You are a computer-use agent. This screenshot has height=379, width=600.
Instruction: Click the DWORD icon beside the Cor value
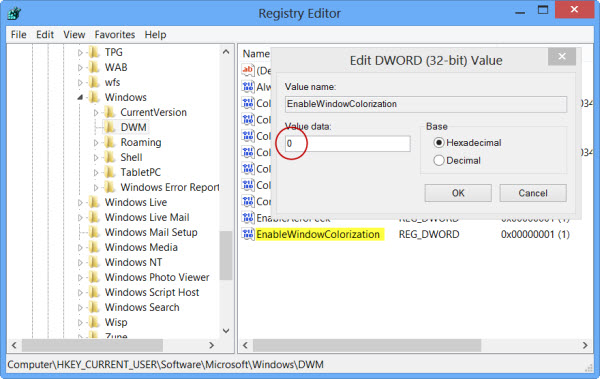(248, 201)
